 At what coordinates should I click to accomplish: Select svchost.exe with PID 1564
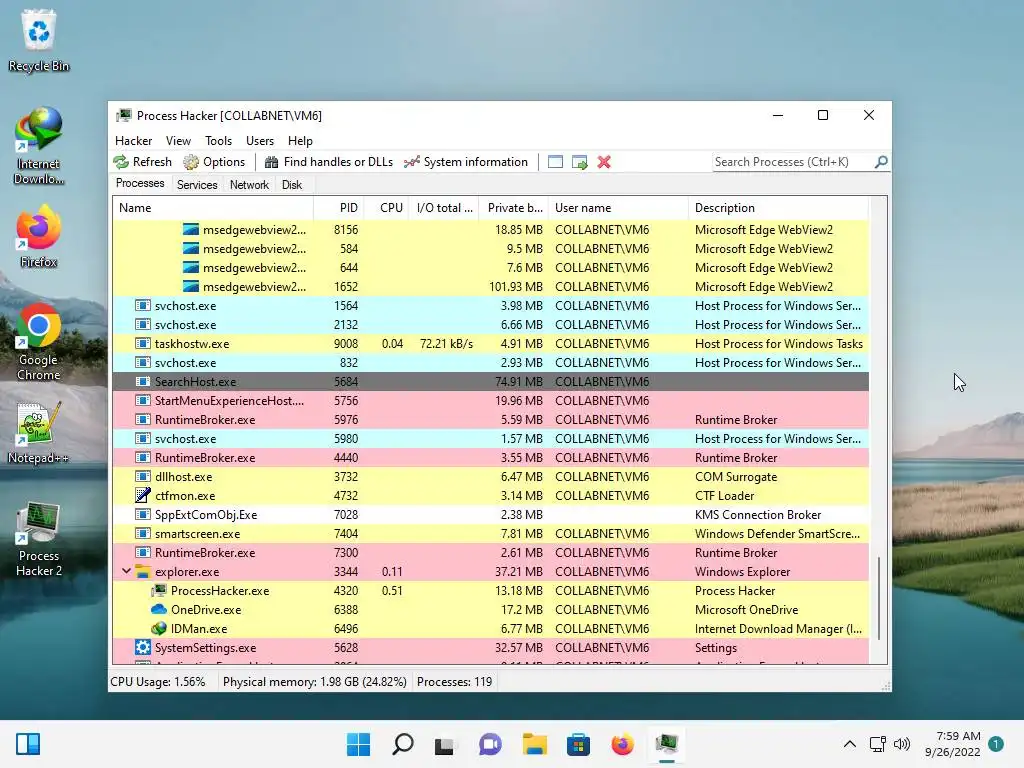[490, 306]
